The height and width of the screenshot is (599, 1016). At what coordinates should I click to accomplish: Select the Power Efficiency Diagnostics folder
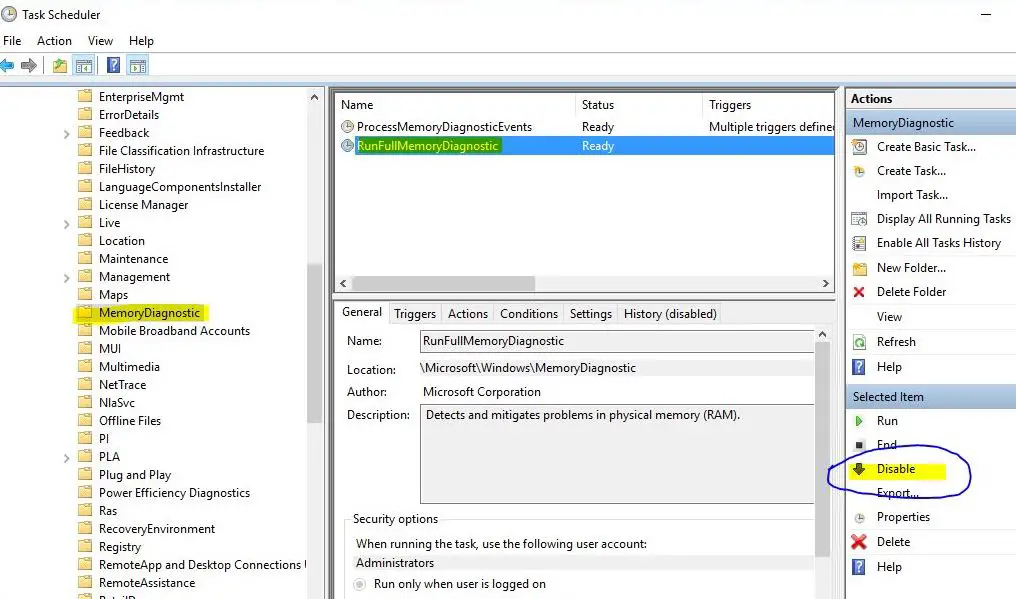(174, 493)
